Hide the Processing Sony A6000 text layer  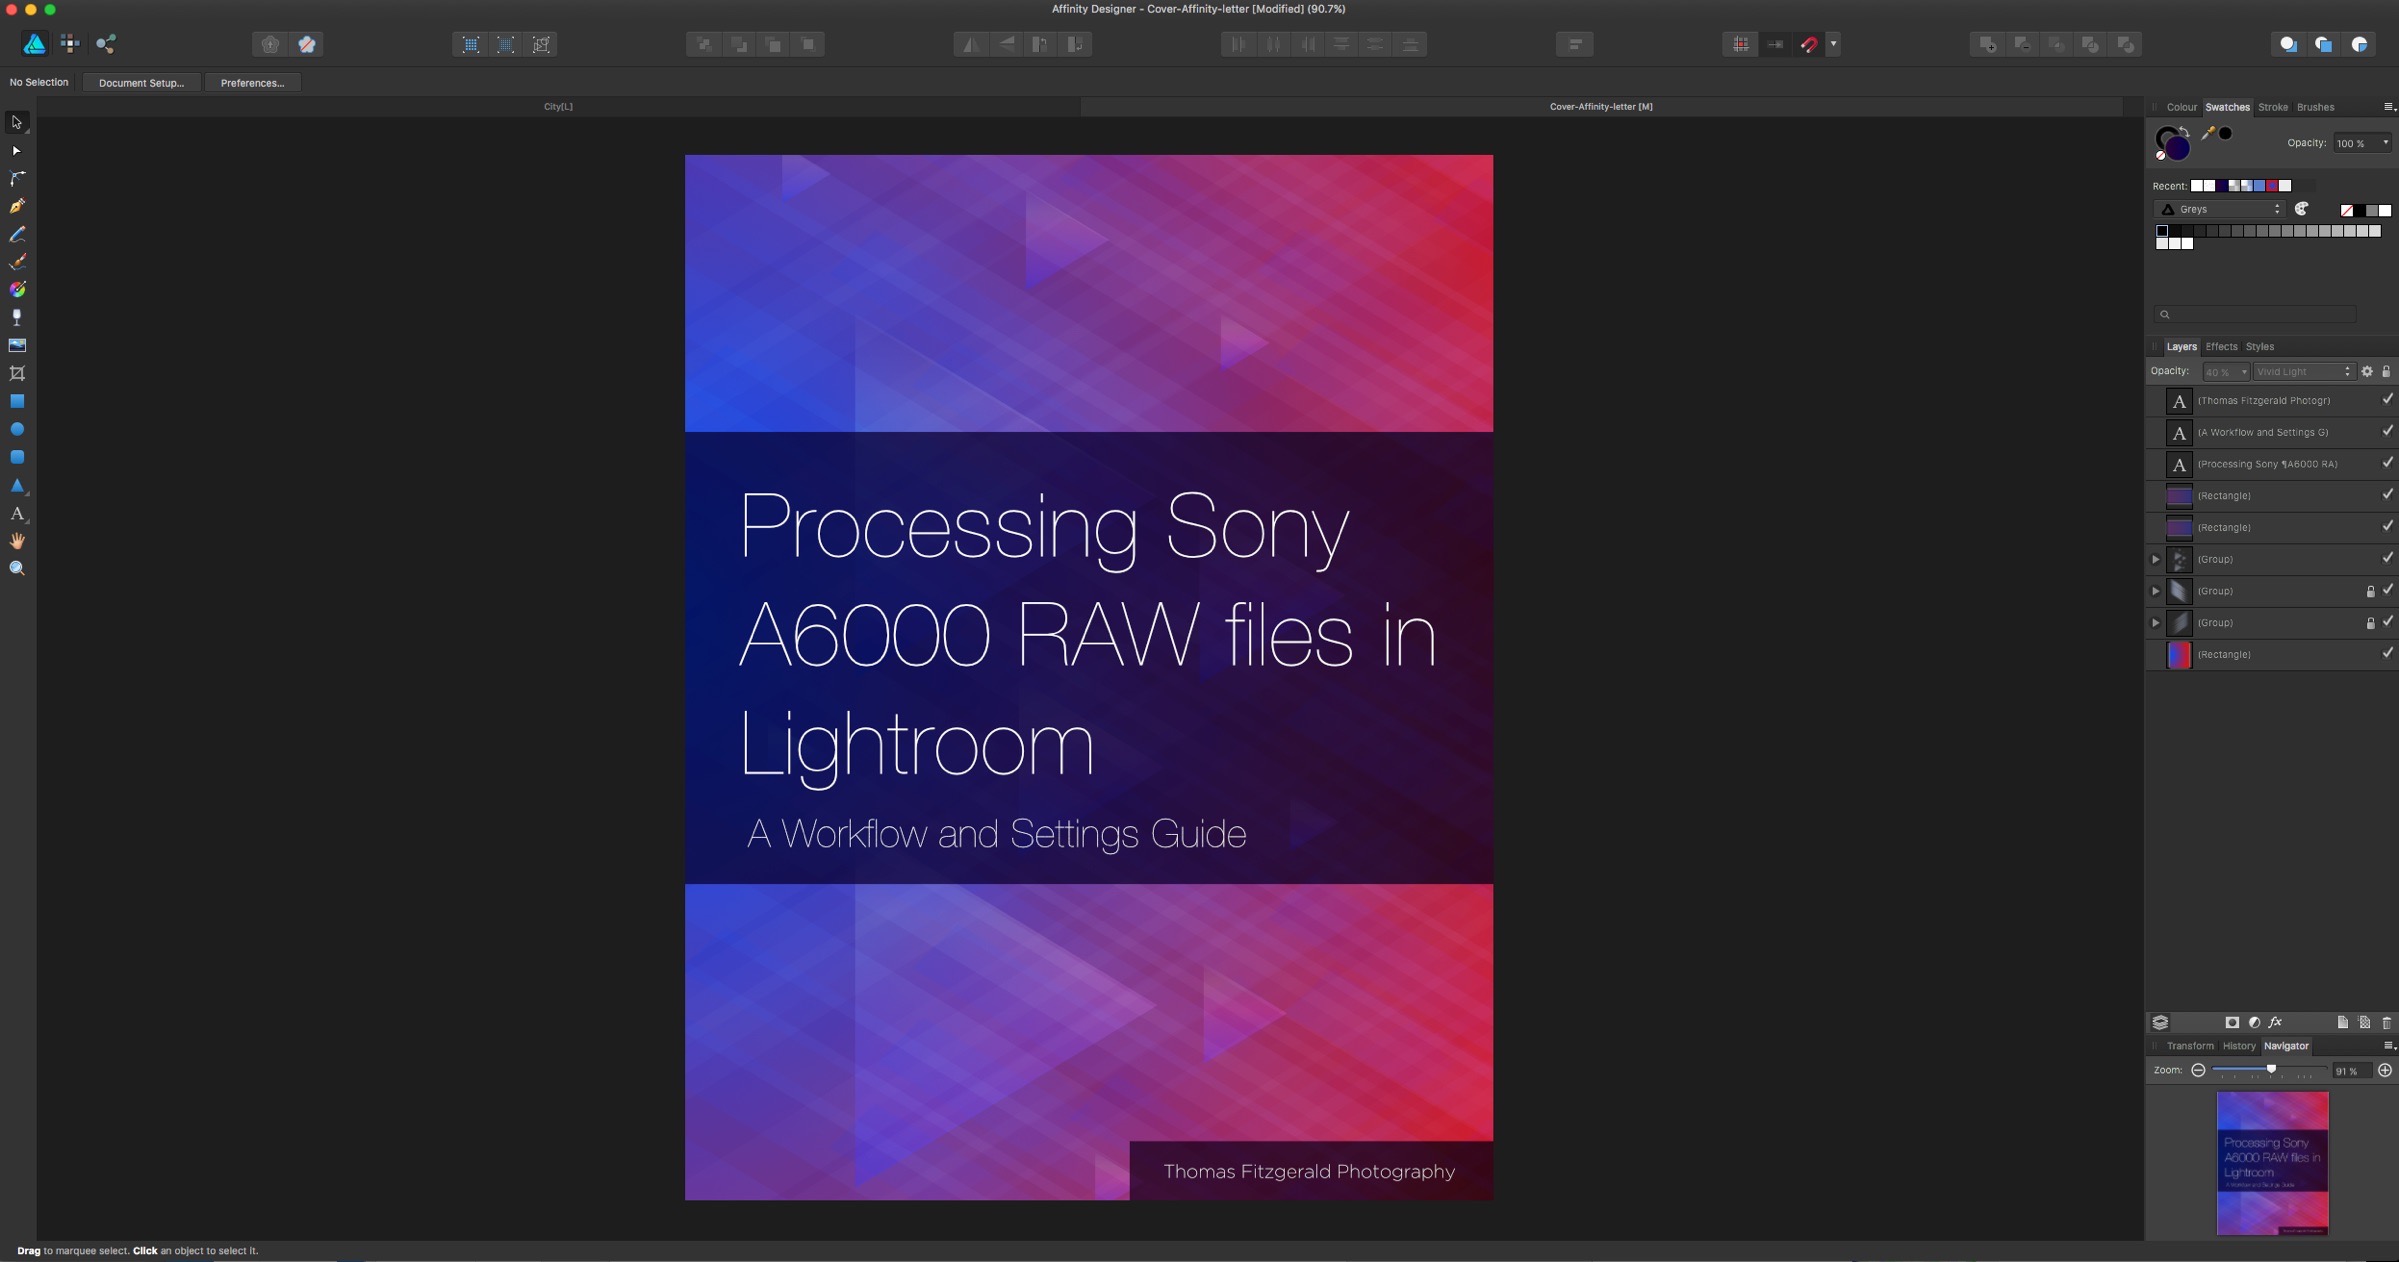(2387, 463)
